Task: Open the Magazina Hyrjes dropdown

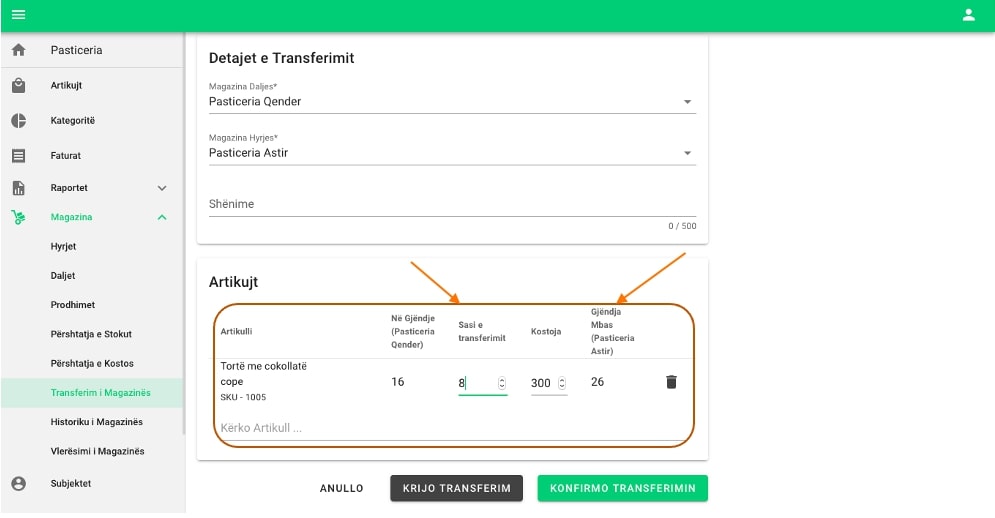Action: click(687, 153)
